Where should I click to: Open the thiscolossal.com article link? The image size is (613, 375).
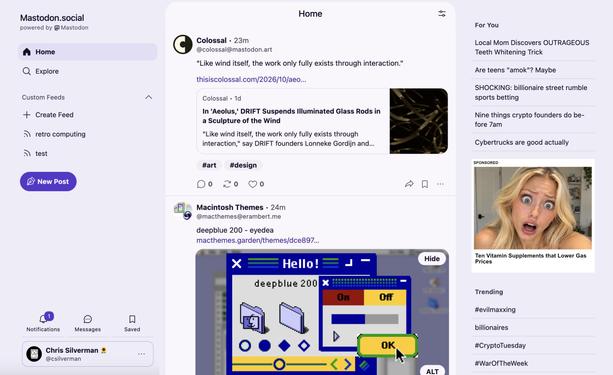[251, 79]
